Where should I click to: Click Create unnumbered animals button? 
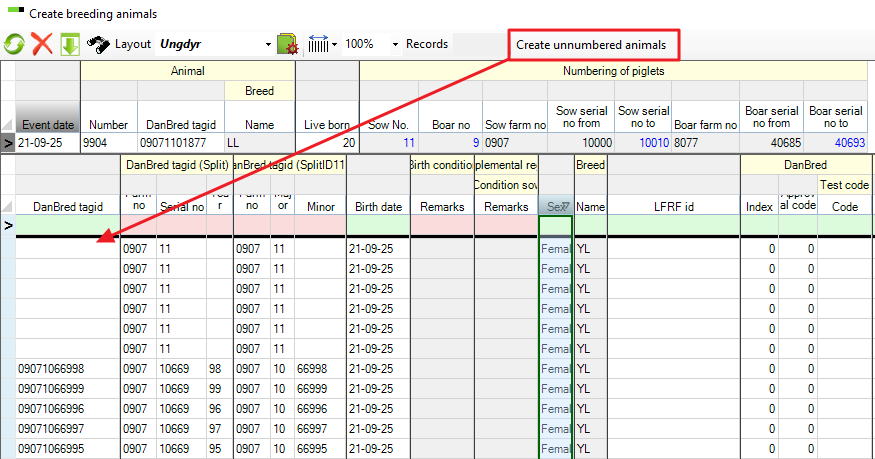[x=594, y=45]
